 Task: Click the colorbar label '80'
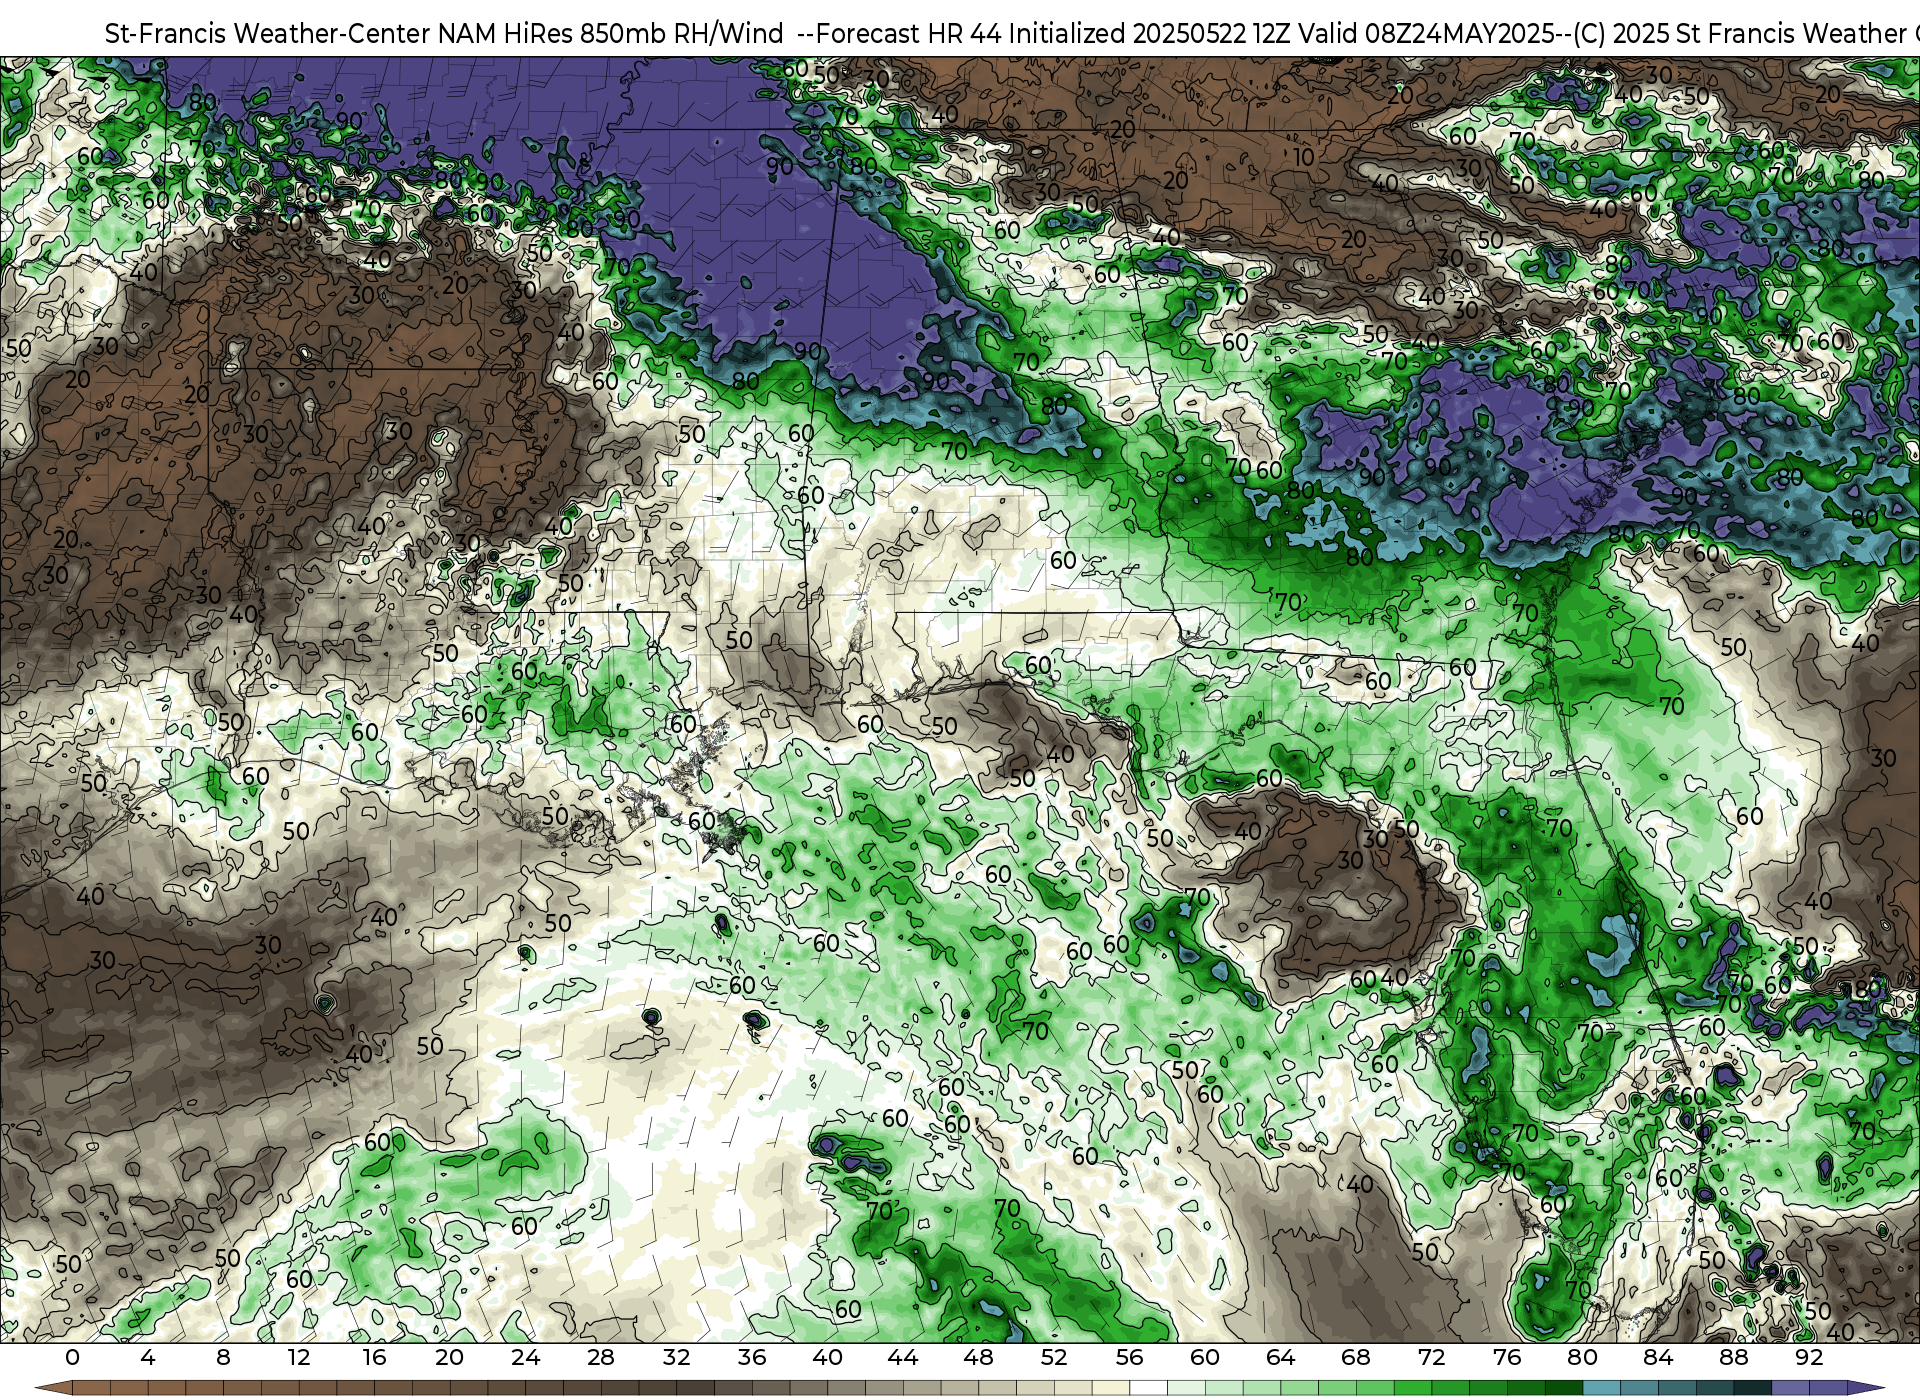(1582, 1357)
